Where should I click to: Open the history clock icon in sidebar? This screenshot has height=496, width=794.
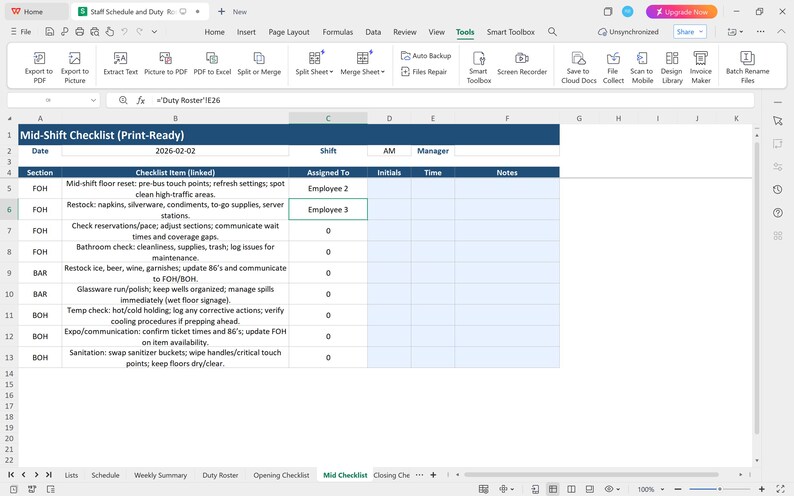coord(778,189)
